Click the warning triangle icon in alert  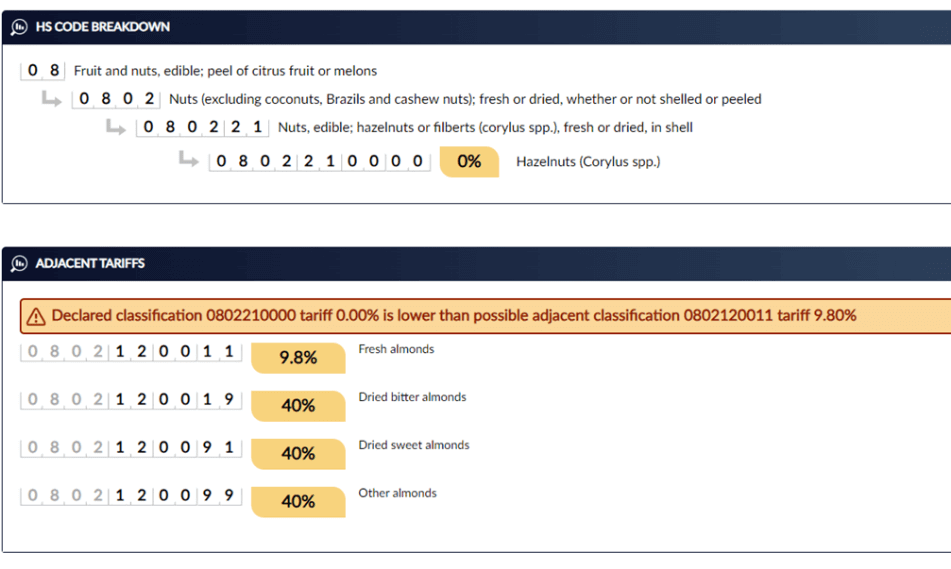pos(36,316)
